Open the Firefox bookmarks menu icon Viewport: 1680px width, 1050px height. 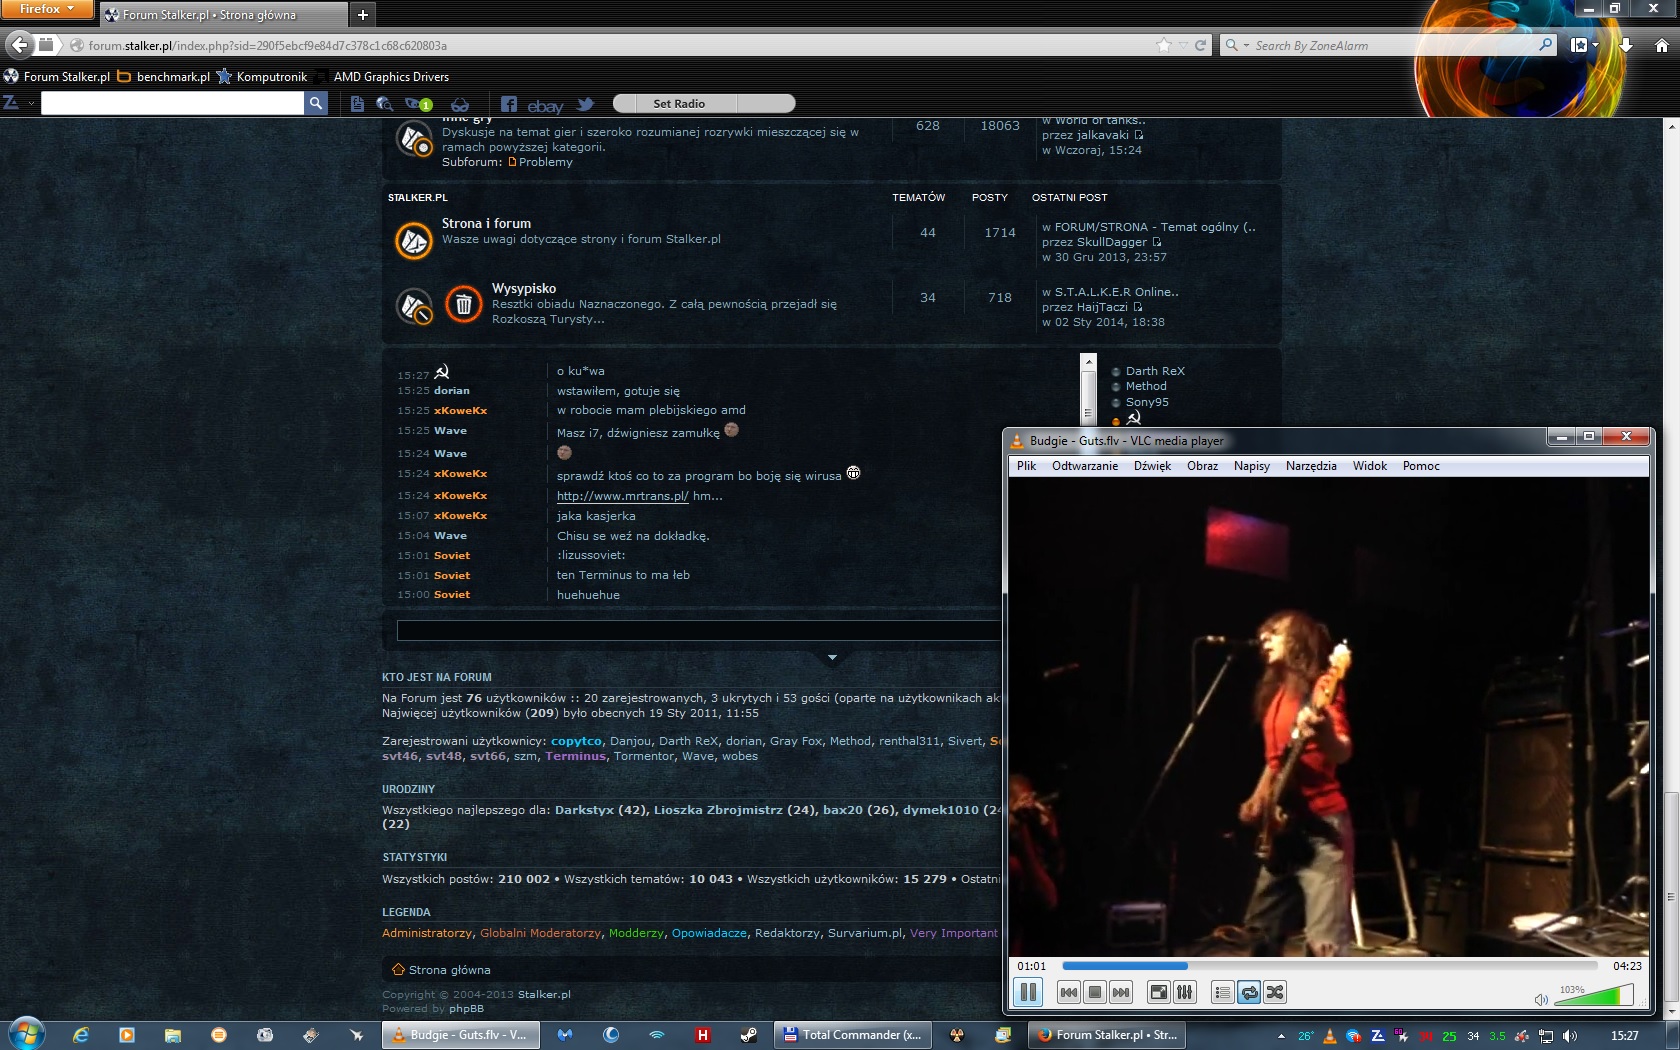coord(1584,45)
